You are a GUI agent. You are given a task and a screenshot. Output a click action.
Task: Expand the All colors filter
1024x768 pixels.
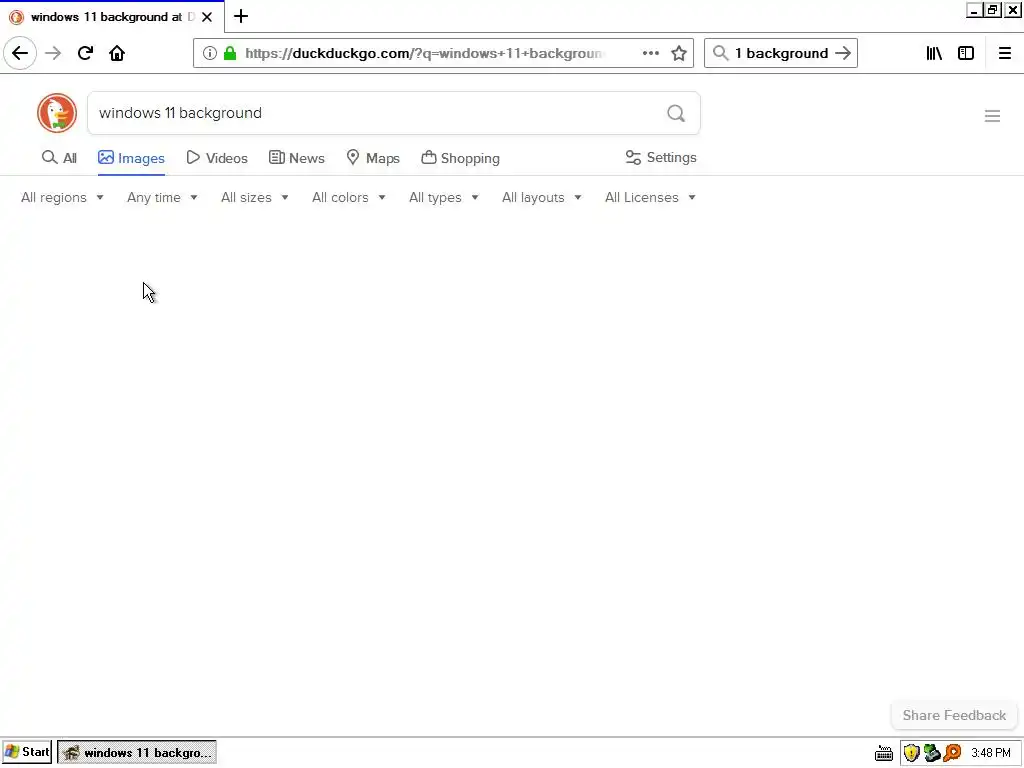coord(349,197)
